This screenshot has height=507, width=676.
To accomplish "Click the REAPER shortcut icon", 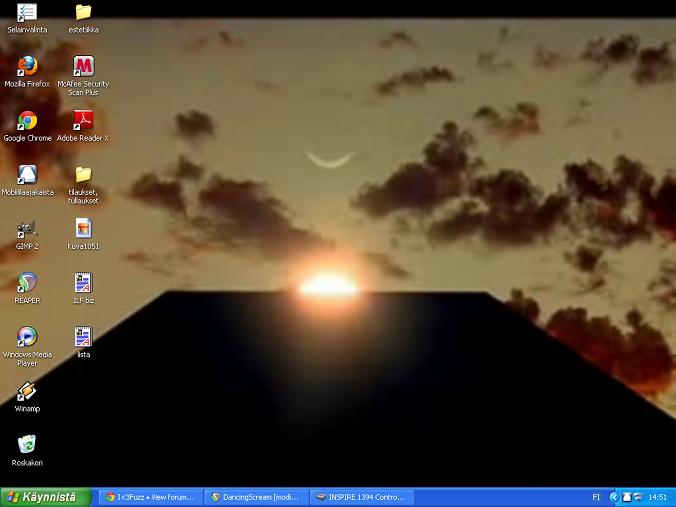I will click(27, 284).
